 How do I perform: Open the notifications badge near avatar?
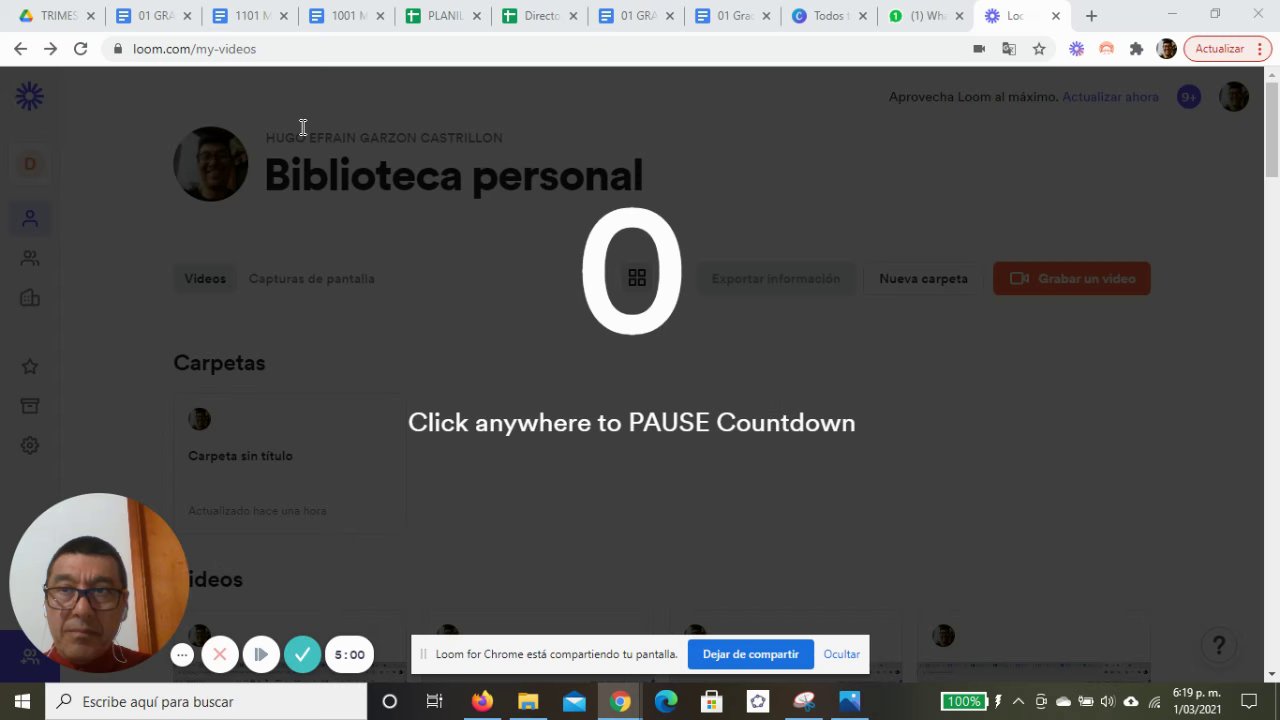(1189, 97)
